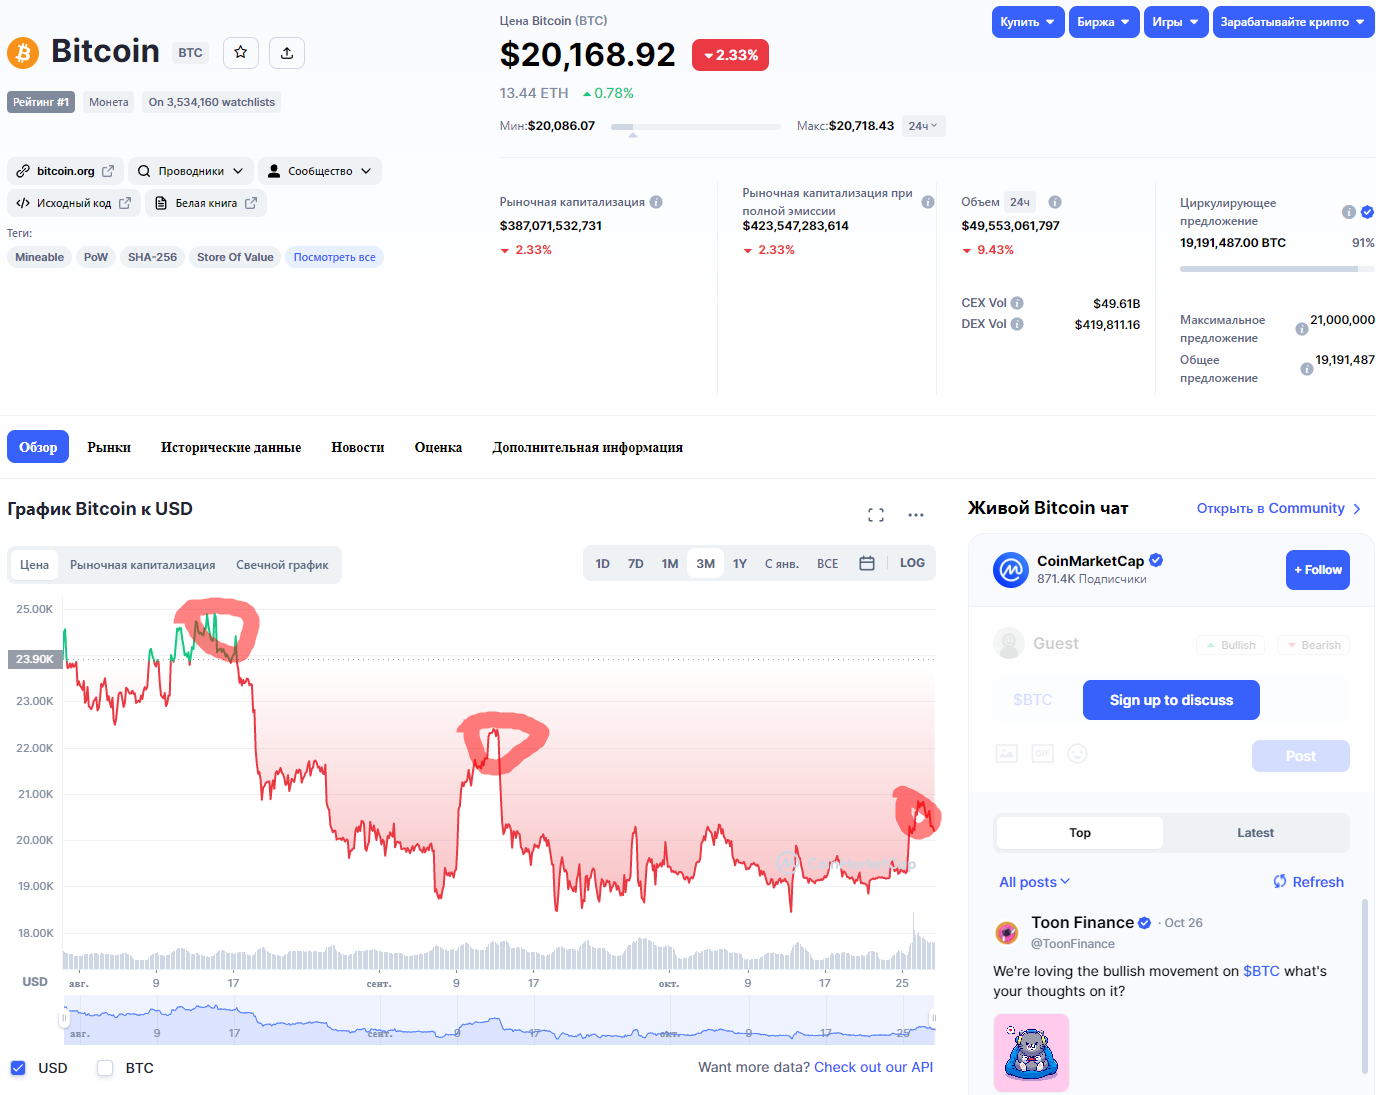The width and height of the screenshot is (1376, 1095).
Task: Click the Refresh posts icon
Action: pyautogui.click(x=1280, y=882)
